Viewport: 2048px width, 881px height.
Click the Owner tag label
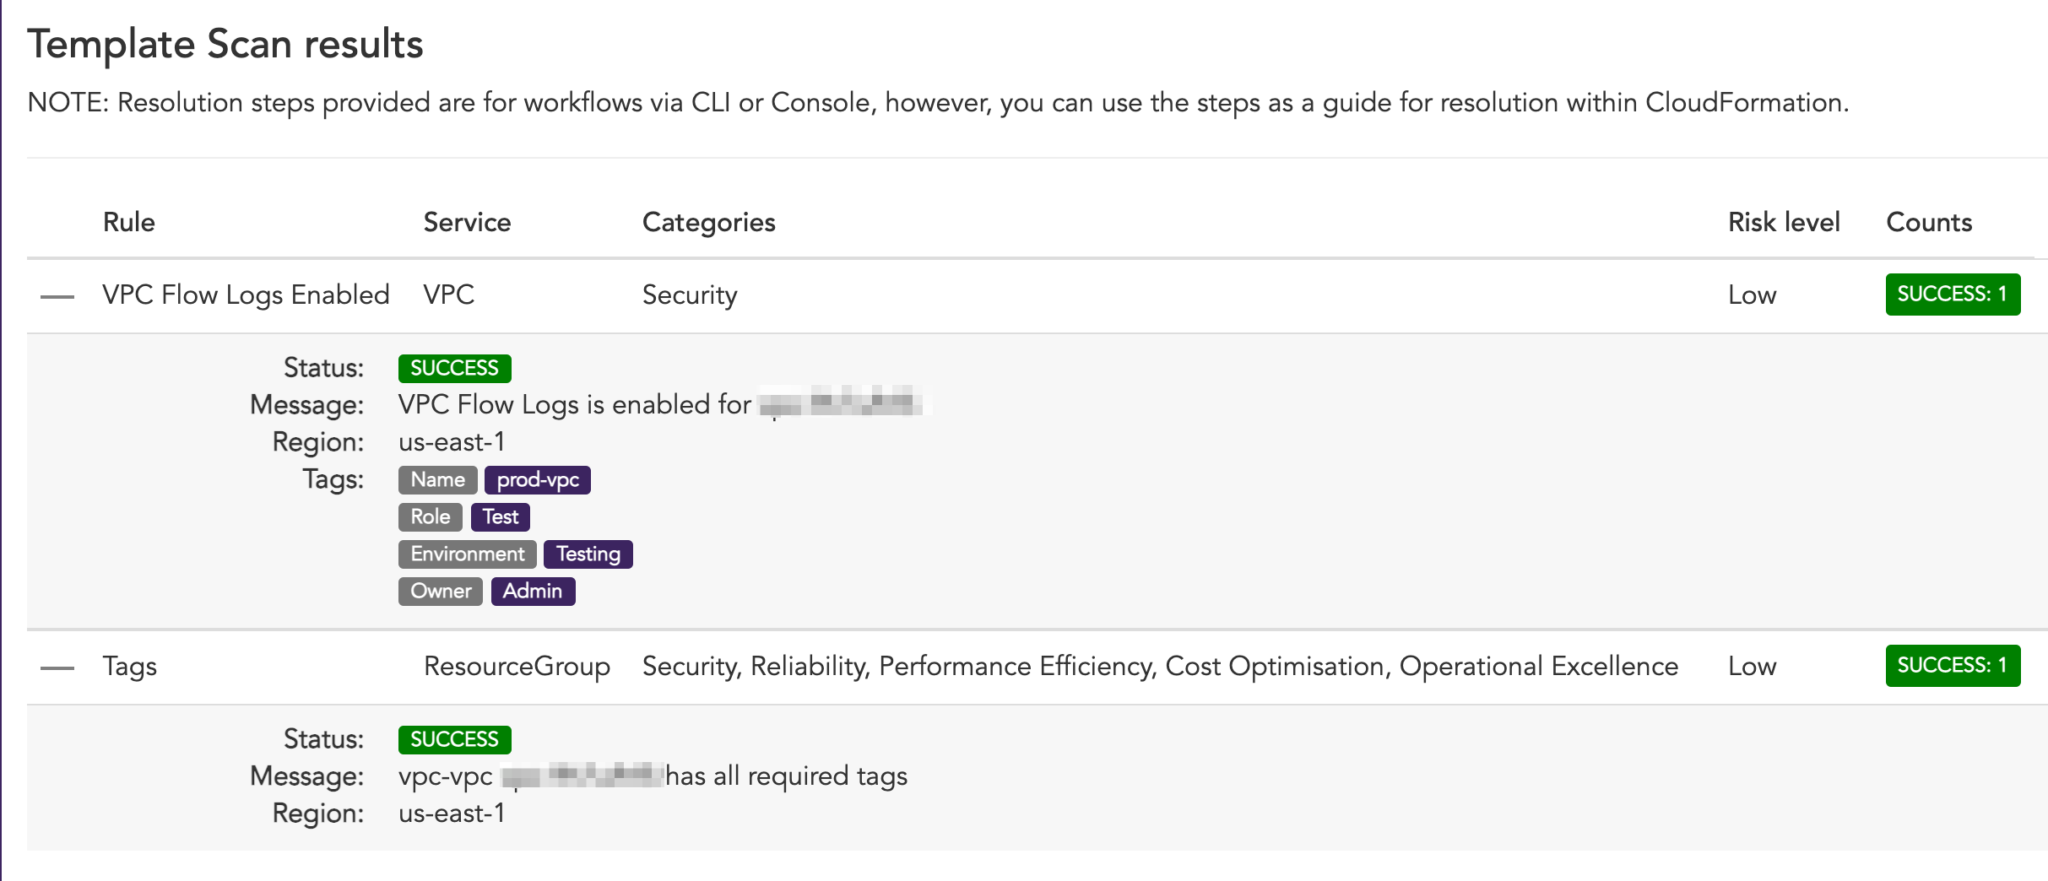click(439, 590)
